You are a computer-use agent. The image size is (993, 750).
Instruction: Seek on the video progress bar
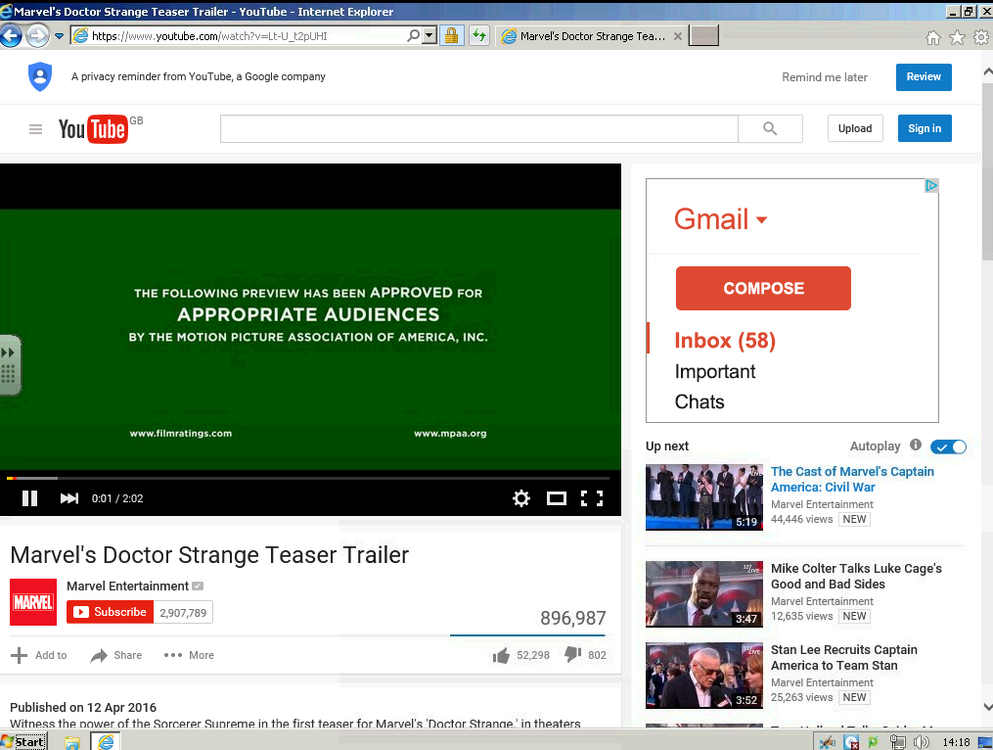(308, 478)
